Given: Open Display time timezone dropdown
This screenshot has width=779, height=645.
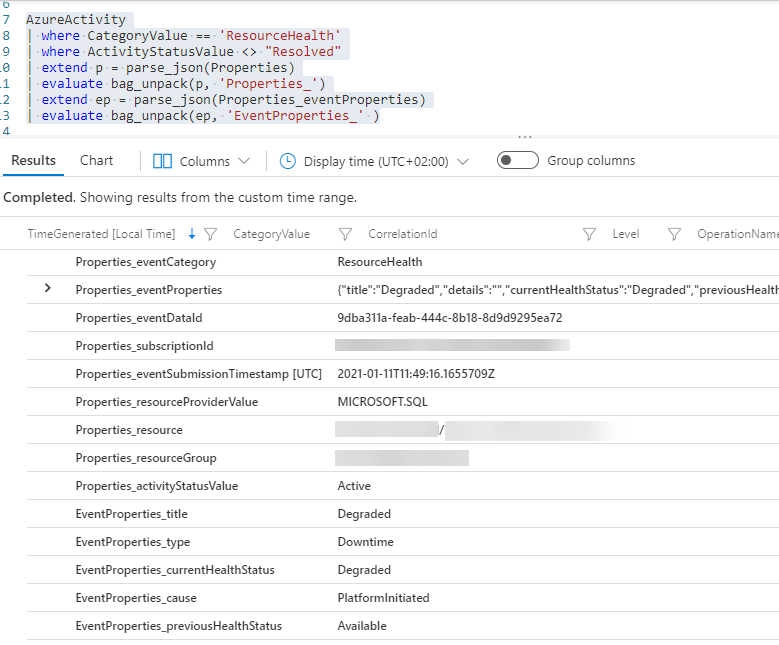Looking at the screenshot, I should tap(462, 161).
